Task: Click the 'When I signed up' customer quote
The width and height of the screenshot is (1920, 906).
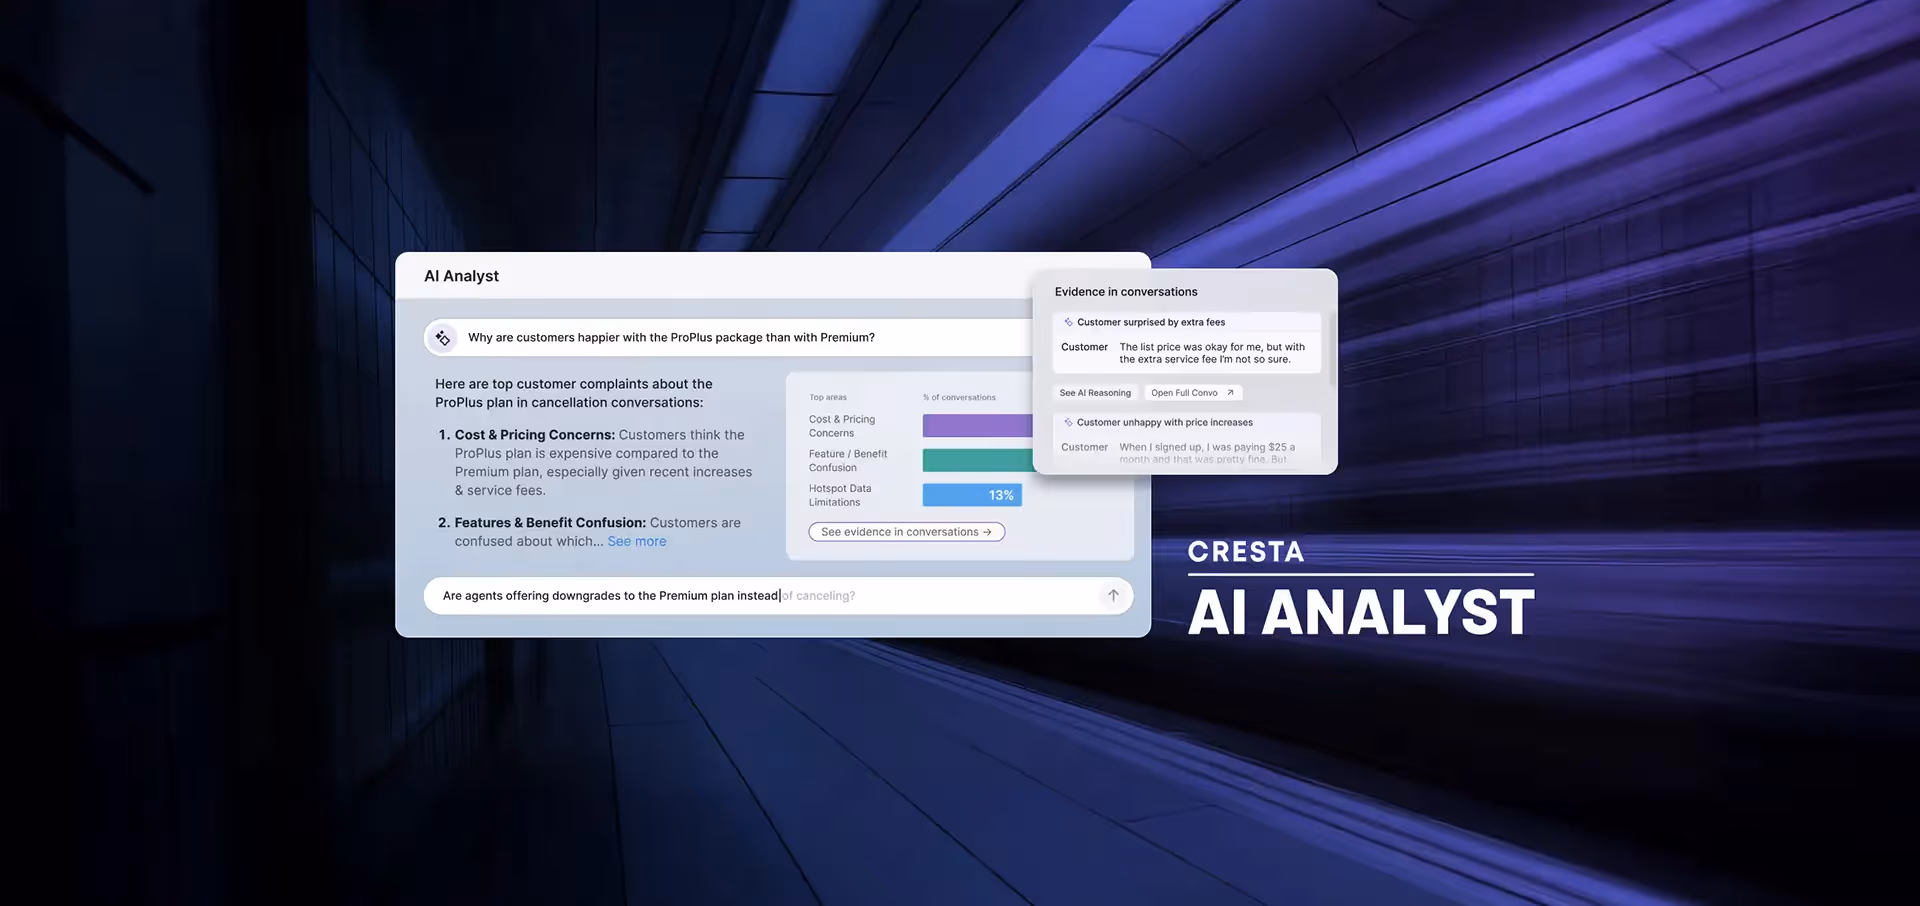Action: pos(1207,453)
